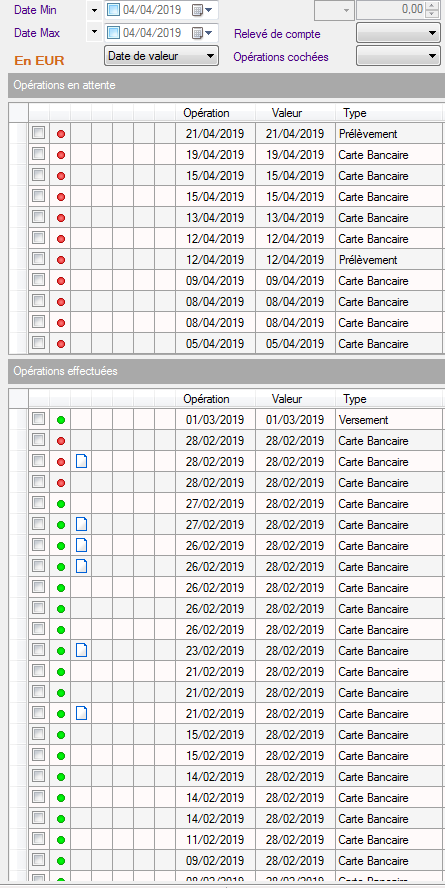This screenshot has width=445, height=888.
Task: Click the red status dot on the 13/04/2019 row
Action: pyautogui.click(x=61, y=218)
